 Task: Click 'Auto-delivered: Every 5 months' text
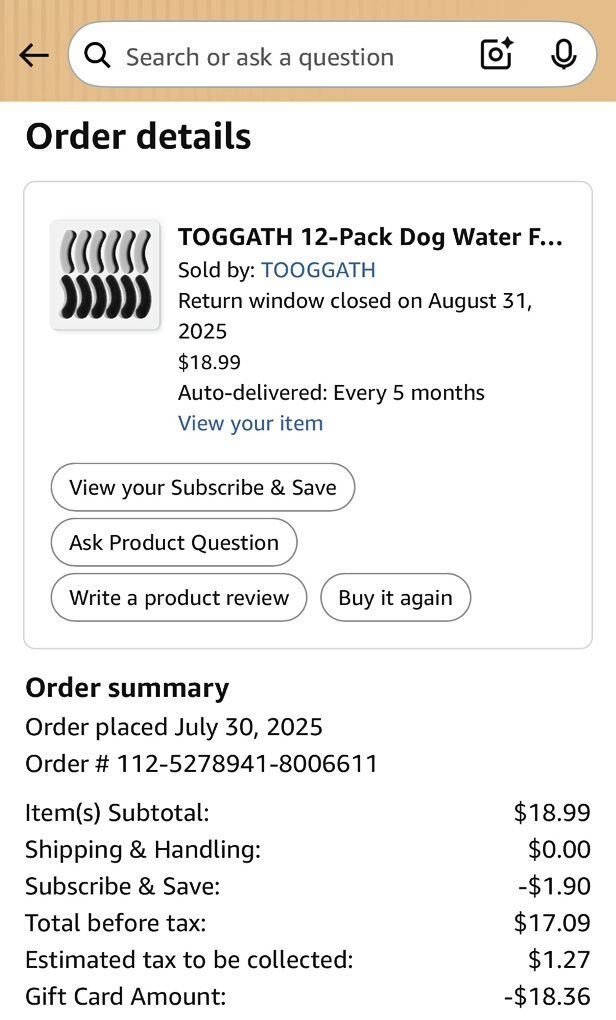pyautogui.click(x=331, y=392)
